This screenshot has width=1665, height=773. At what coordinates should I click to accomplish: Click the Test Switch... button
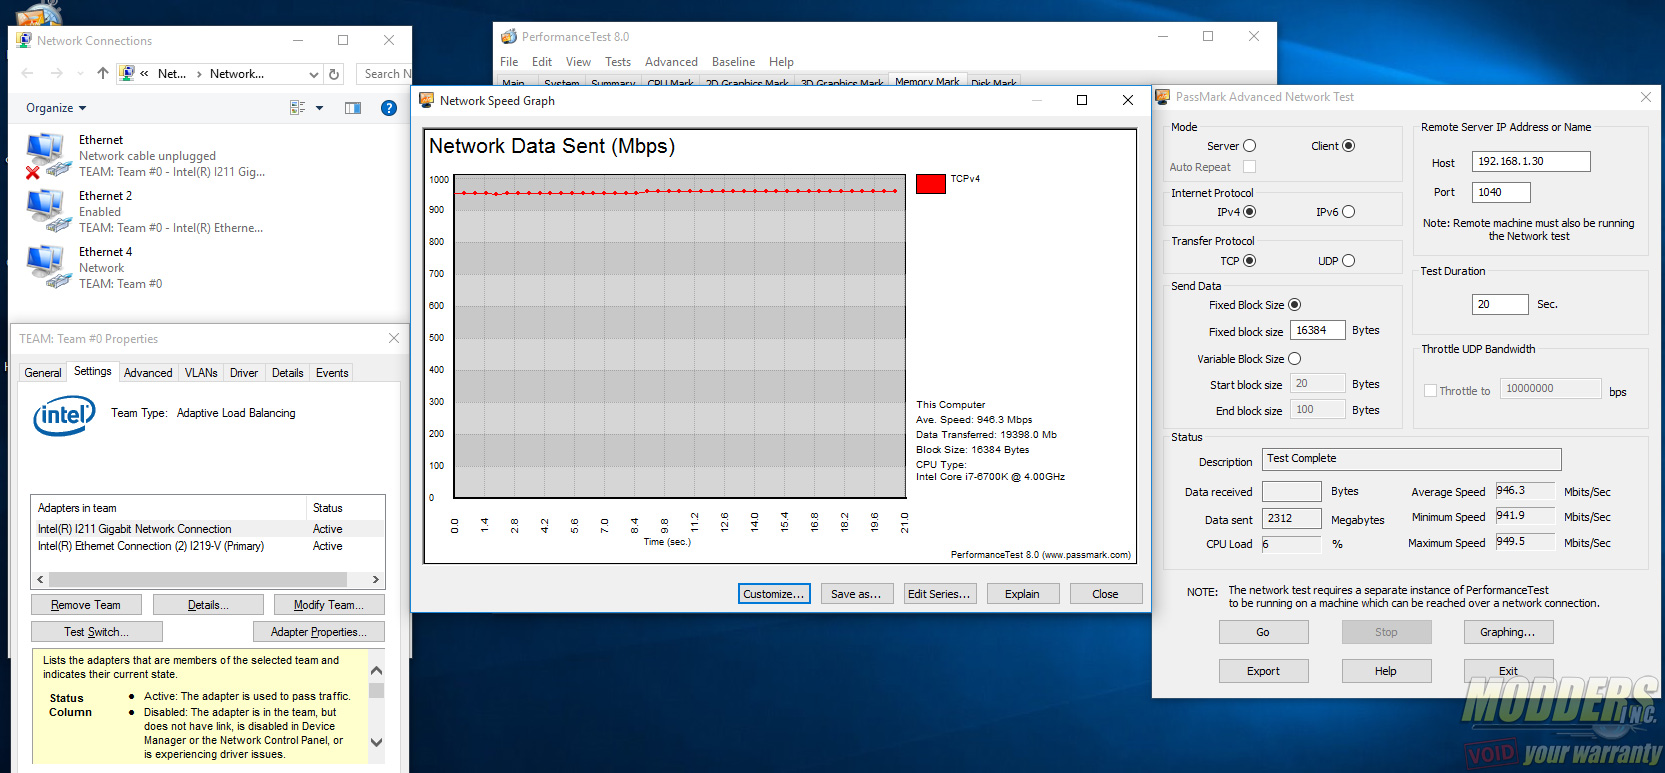click(96, 632)
